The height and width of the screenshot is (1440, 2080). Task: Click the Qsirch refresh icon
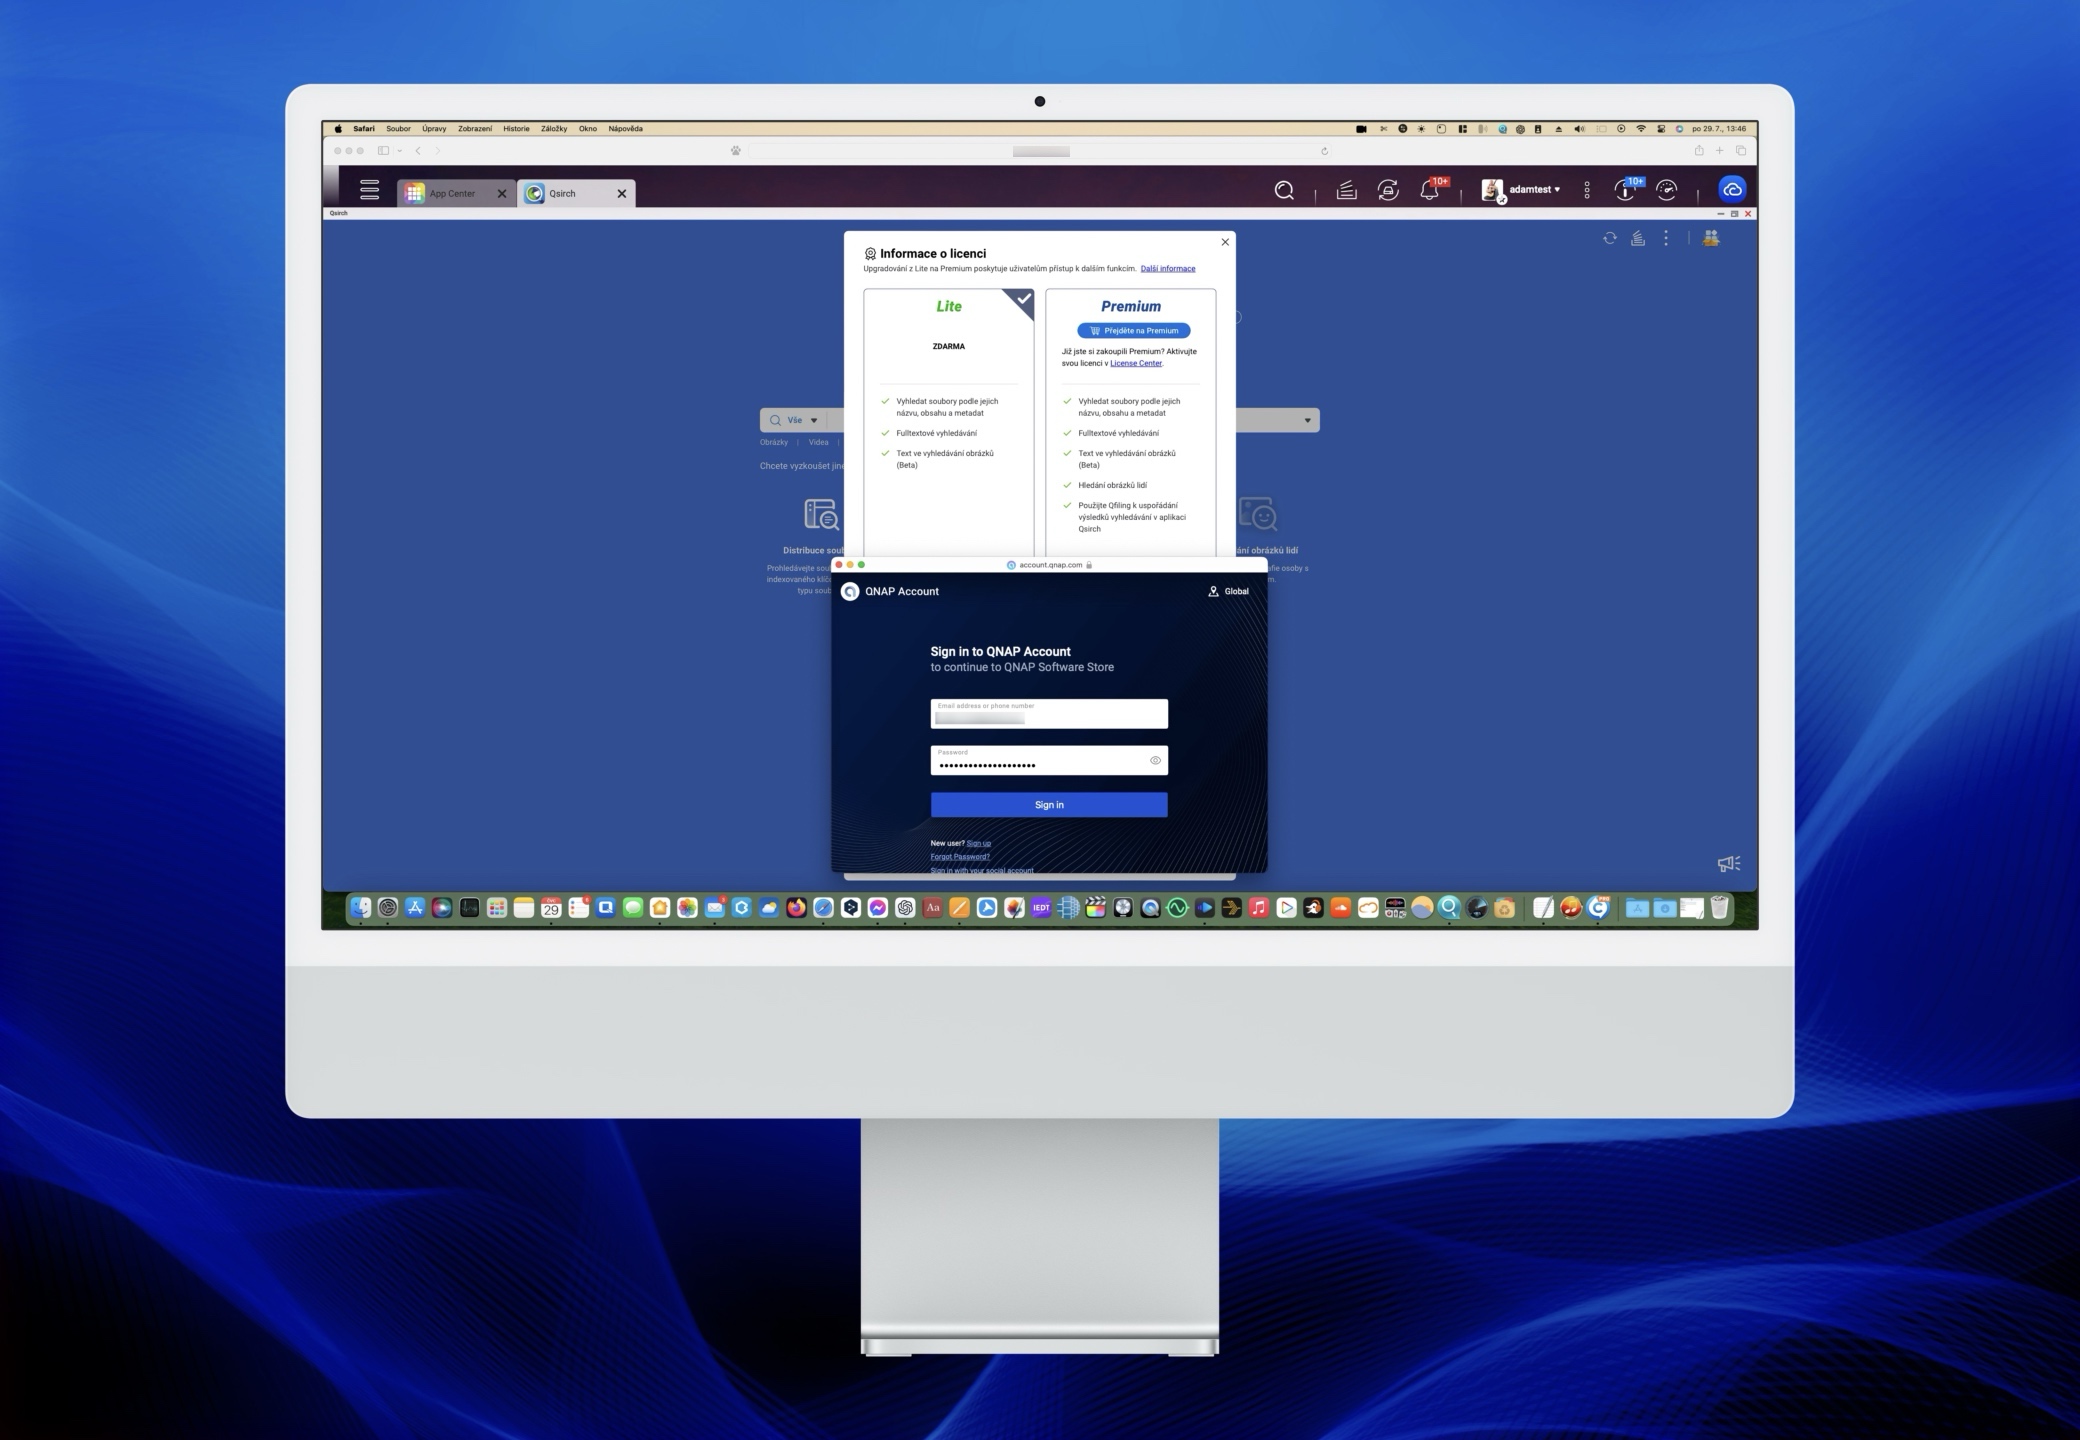tap(1609, 238)
